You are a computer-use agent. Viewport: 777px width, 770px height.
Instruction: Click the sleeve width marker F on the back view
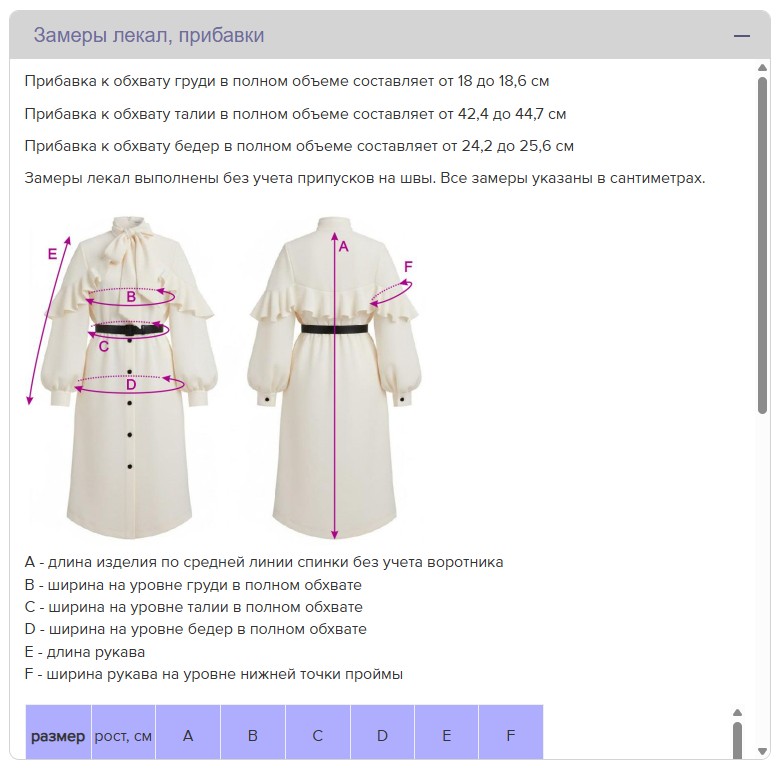coord(408,266)
